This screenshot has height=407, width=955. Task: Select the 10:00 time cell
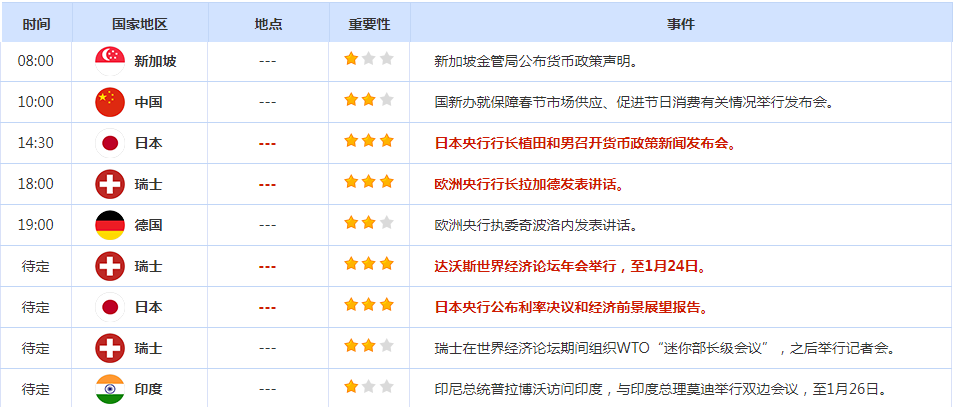(x=35, y=102)
